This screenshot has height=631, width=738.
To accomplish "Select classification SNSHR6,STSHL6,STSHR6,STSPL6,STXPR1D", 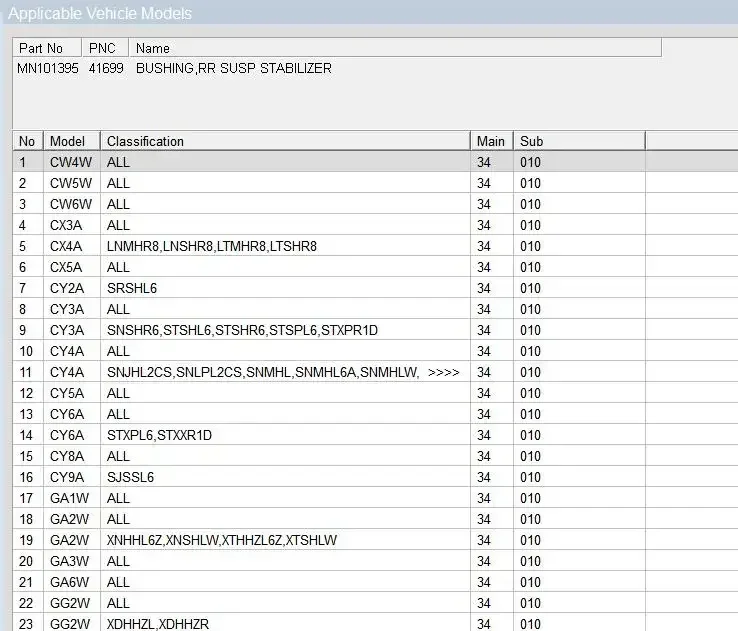I will [x=242, y=330].
